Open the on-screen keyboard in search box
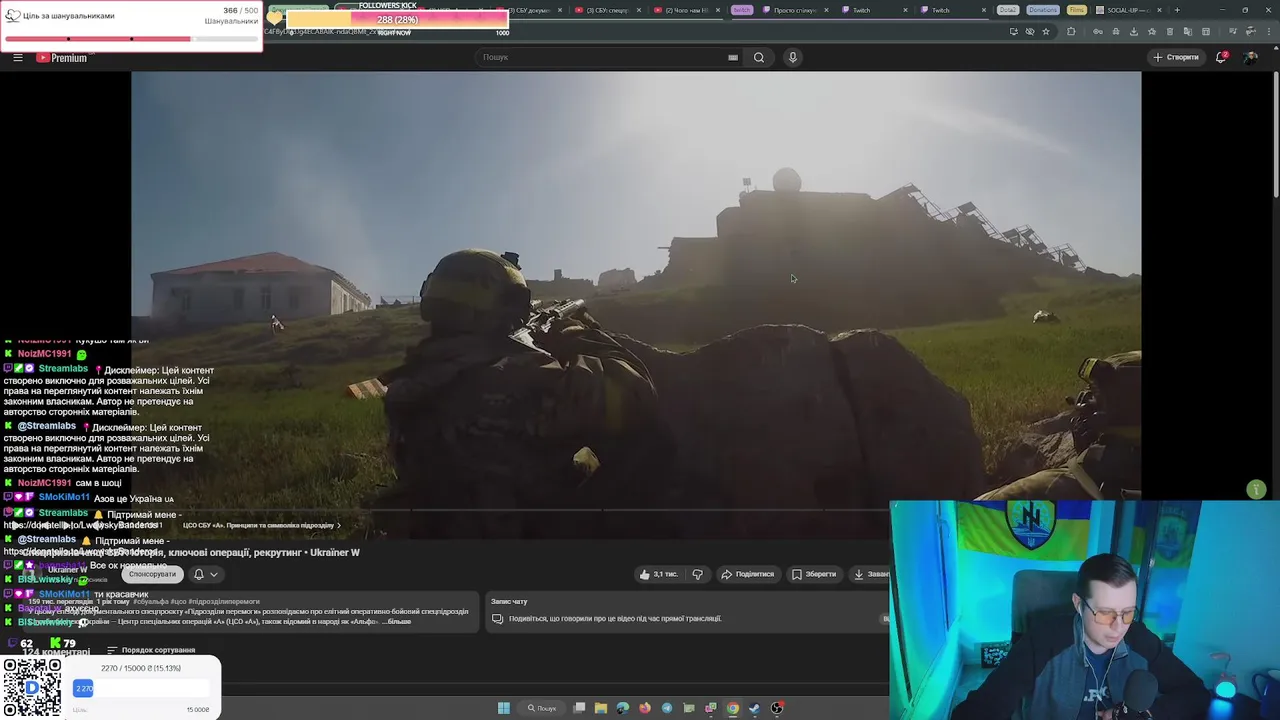 pos(733,57)
